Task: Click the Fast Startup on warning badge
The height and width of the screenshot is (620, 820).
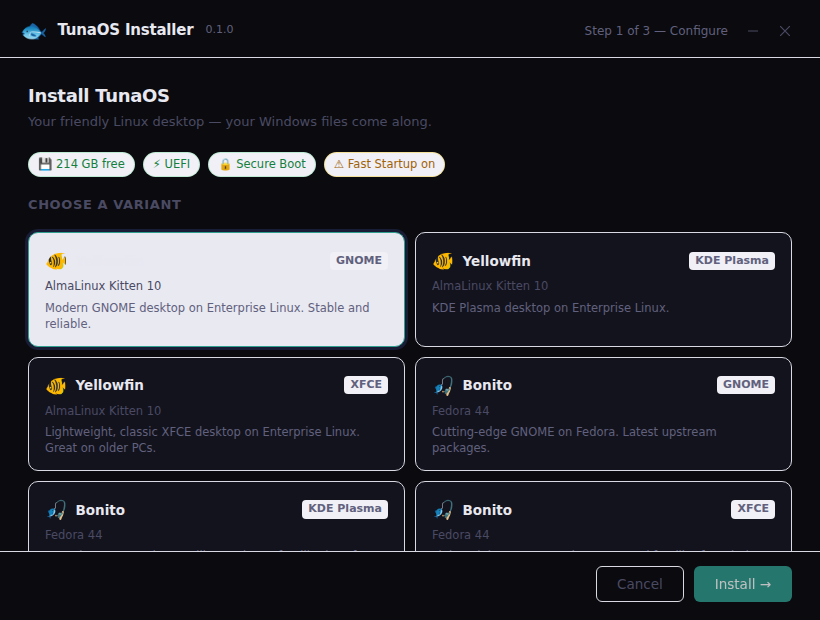Action: tap(384, 164)
